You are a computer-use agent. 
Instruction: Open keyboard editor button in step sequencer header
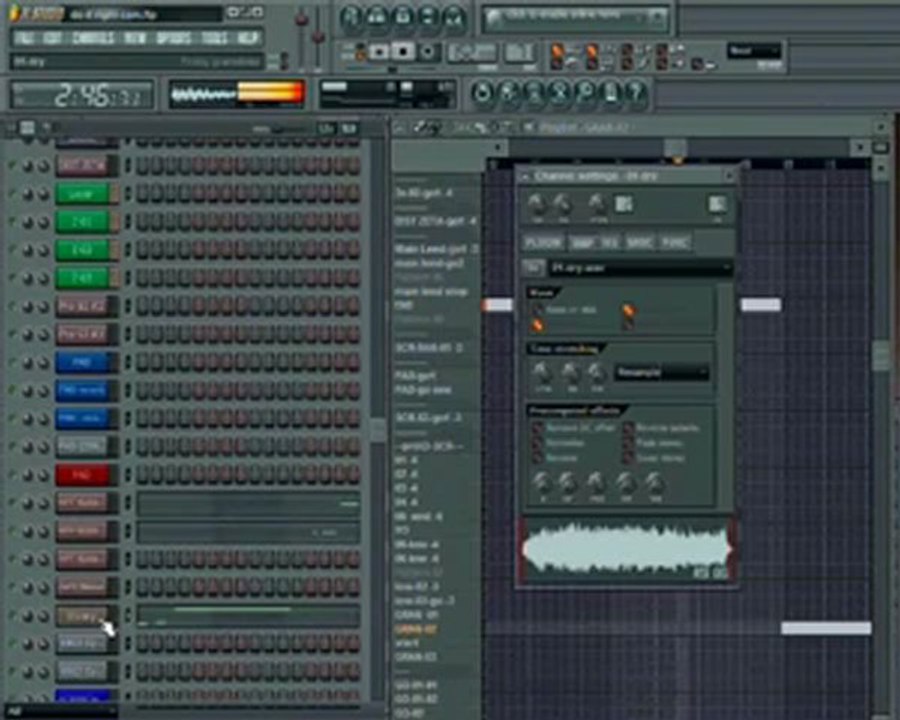348,129
